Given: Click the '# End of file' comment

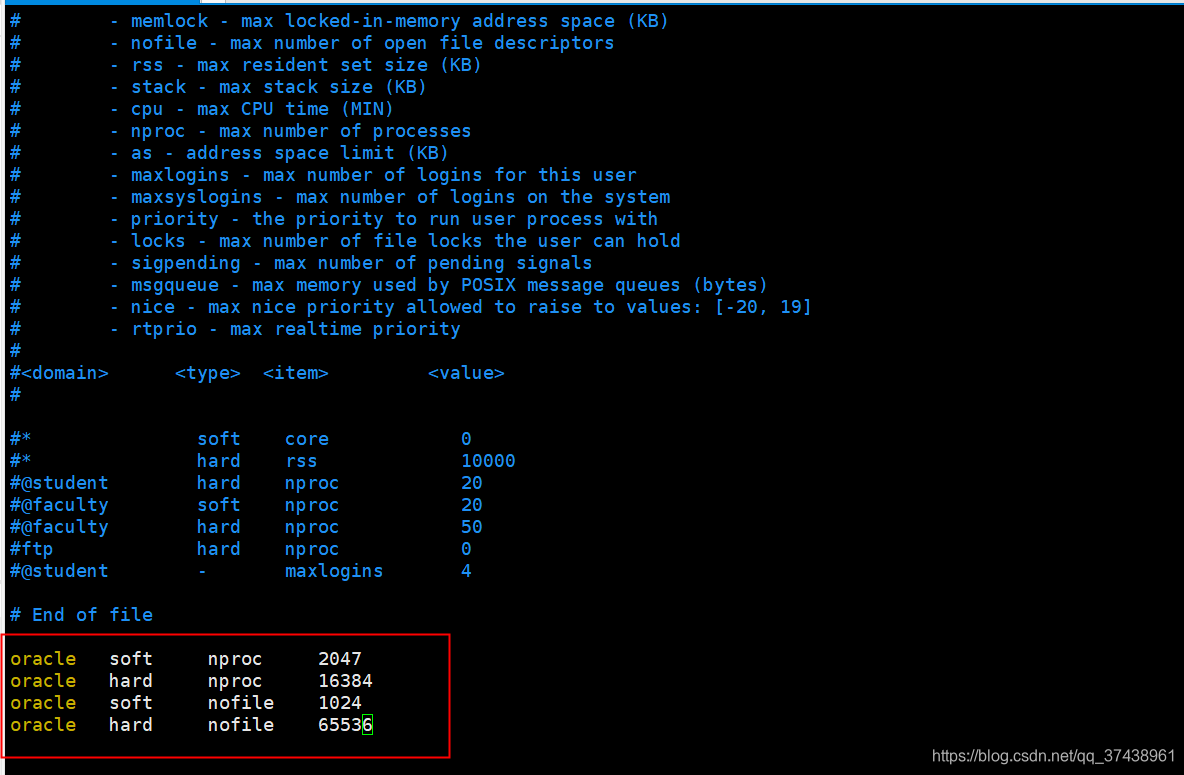Looking at the screenshot, I should point(82,615).
